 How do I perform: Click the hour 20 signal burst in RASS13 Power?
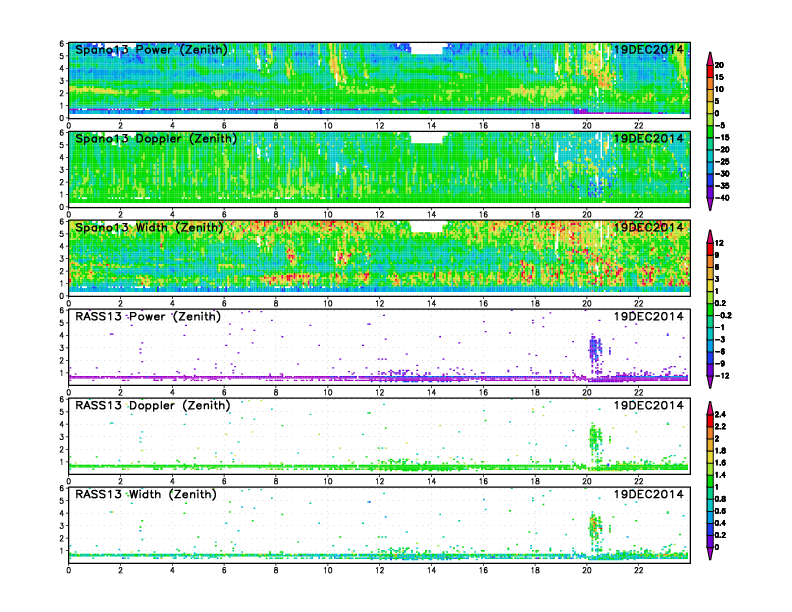595,350
